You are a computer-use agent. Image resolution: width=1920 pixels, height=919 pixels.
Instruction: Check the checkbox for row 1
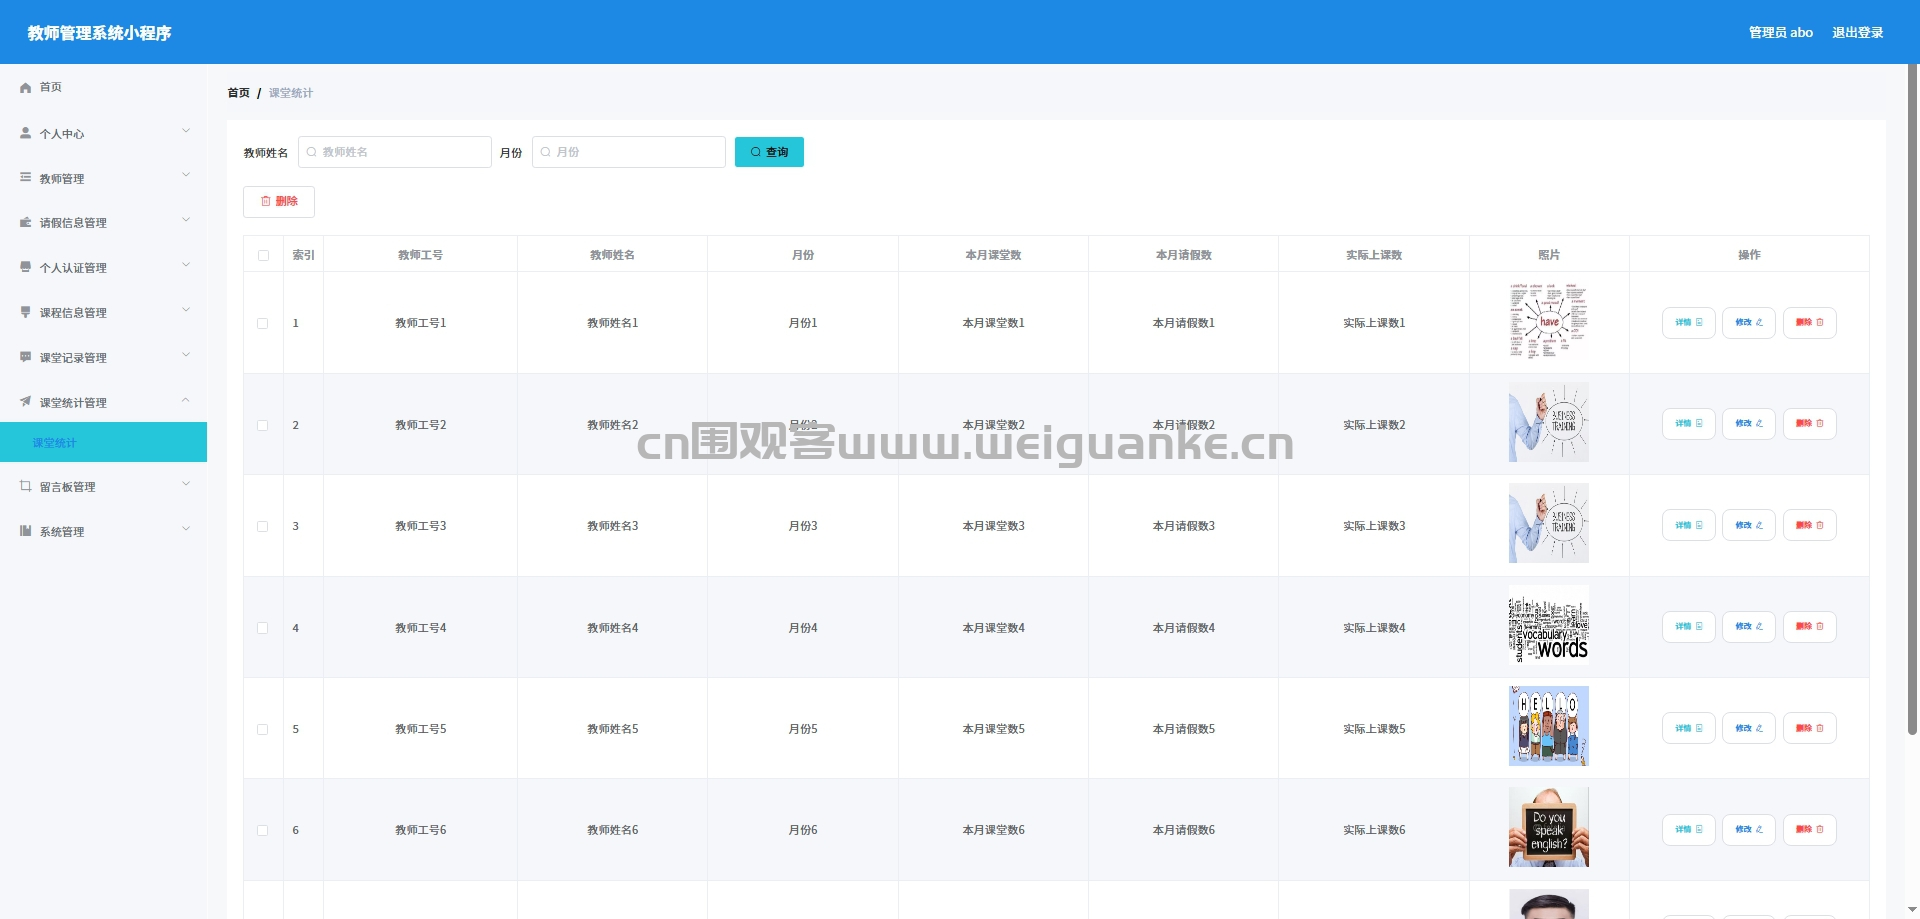click(263, 324)
